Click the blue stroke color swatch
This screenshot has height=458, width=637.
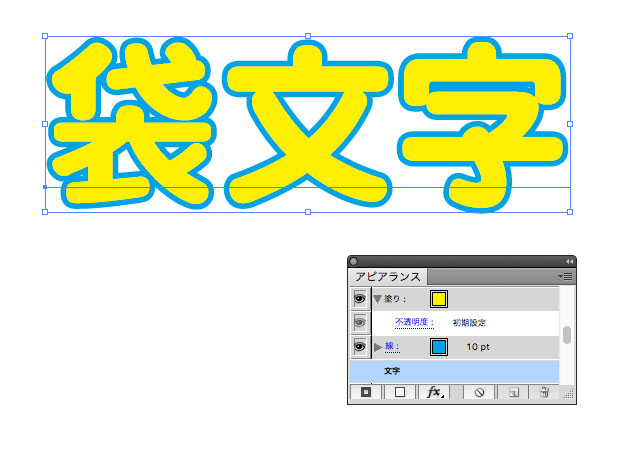point(439,347)
